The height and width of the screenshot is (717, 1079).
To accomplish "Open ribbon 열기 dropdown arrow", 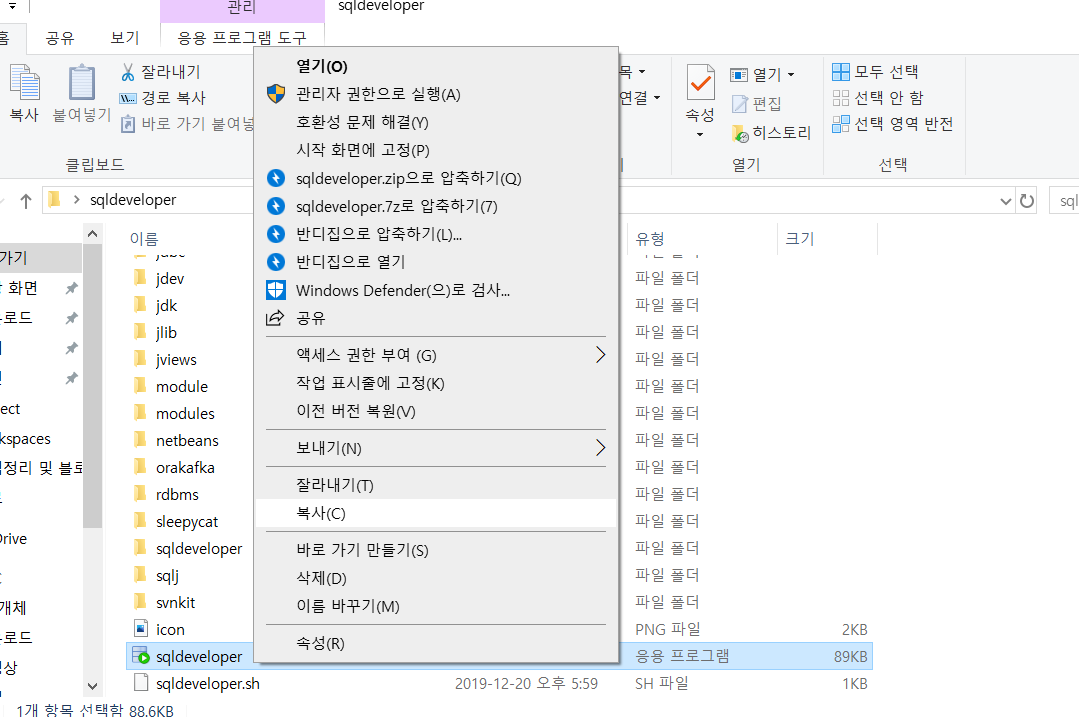I will (x=791, y=74).
